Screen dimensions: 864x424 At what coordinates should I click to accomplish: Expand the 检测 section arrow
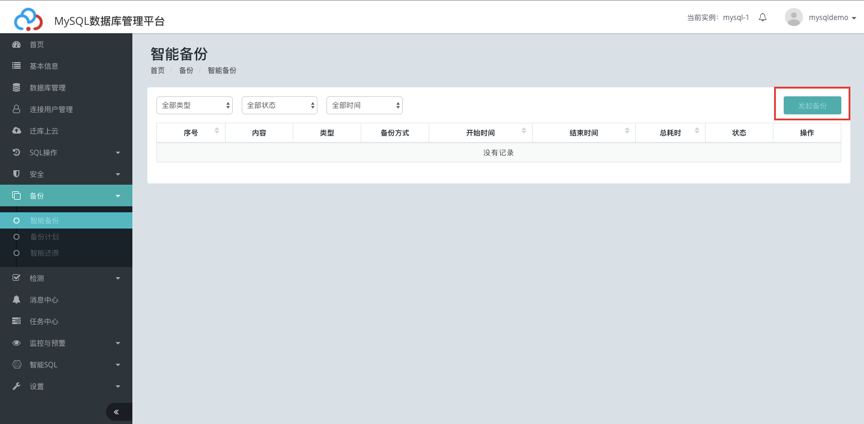[118, 278]
